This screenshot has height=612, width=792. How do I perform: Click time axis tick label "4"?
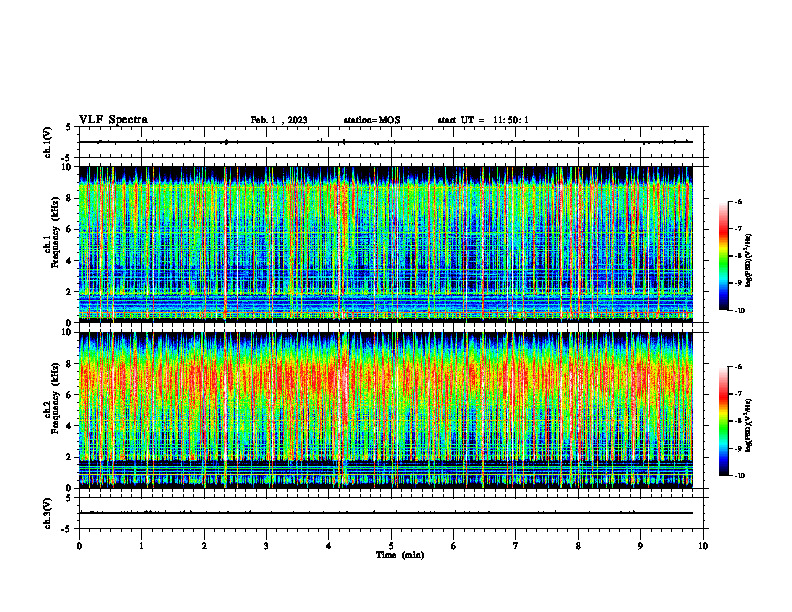click(329, 546)
